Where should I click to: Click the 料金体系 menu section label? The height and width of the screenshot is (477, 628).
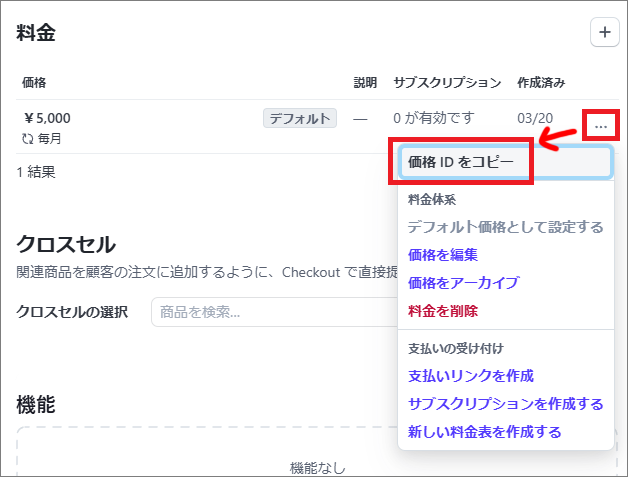pos(432,199)
